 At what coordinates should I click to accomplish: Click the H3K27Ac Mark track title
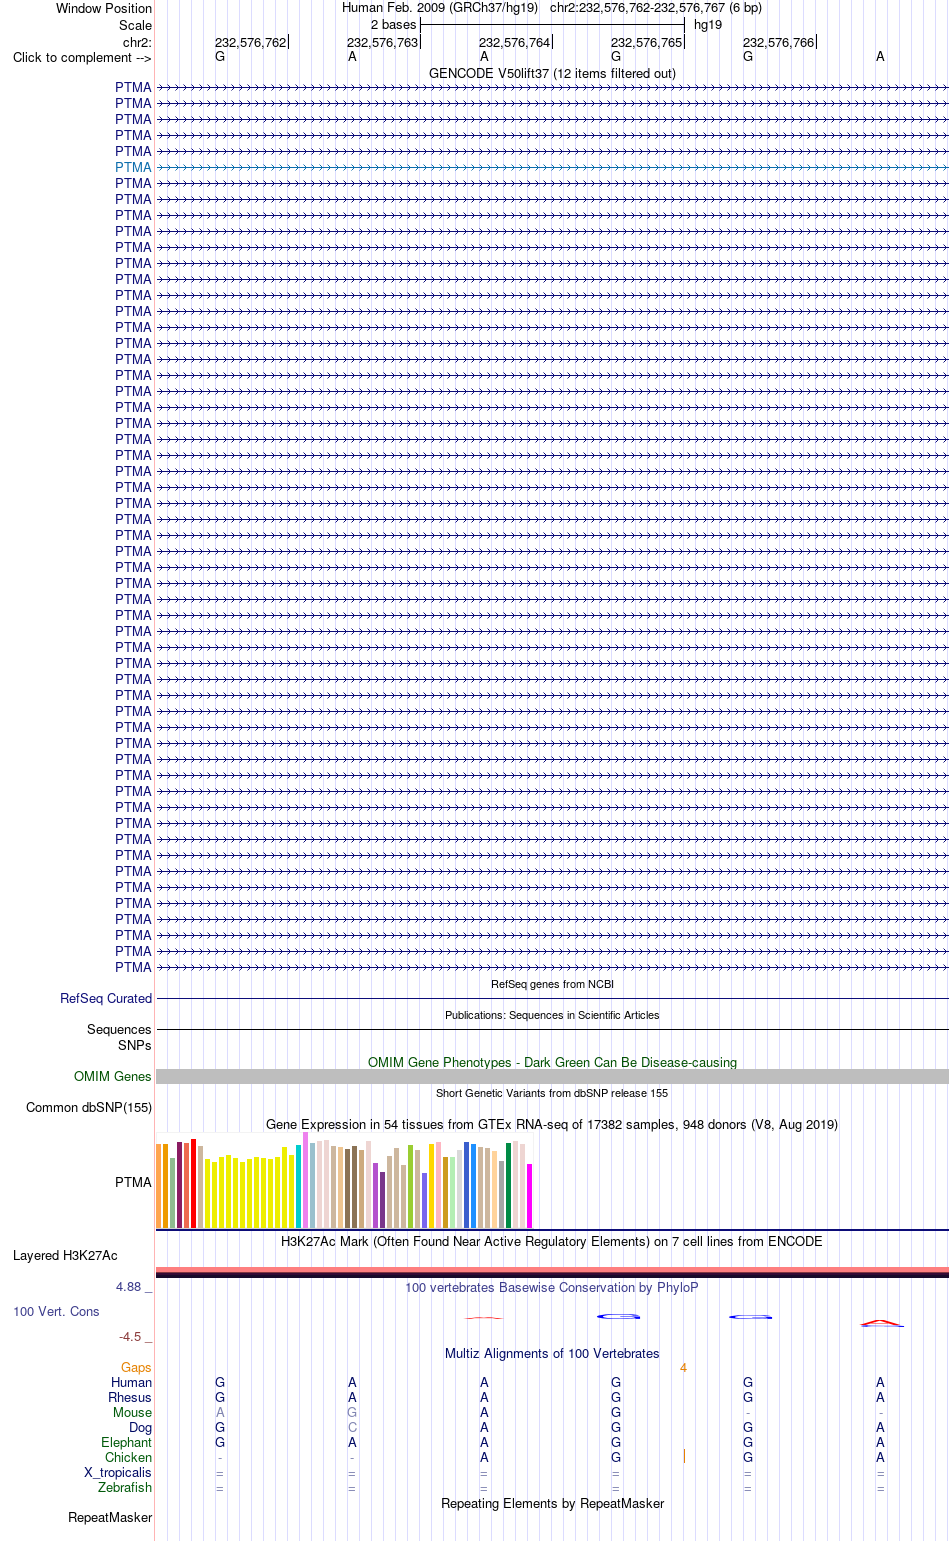(552, 1241)
